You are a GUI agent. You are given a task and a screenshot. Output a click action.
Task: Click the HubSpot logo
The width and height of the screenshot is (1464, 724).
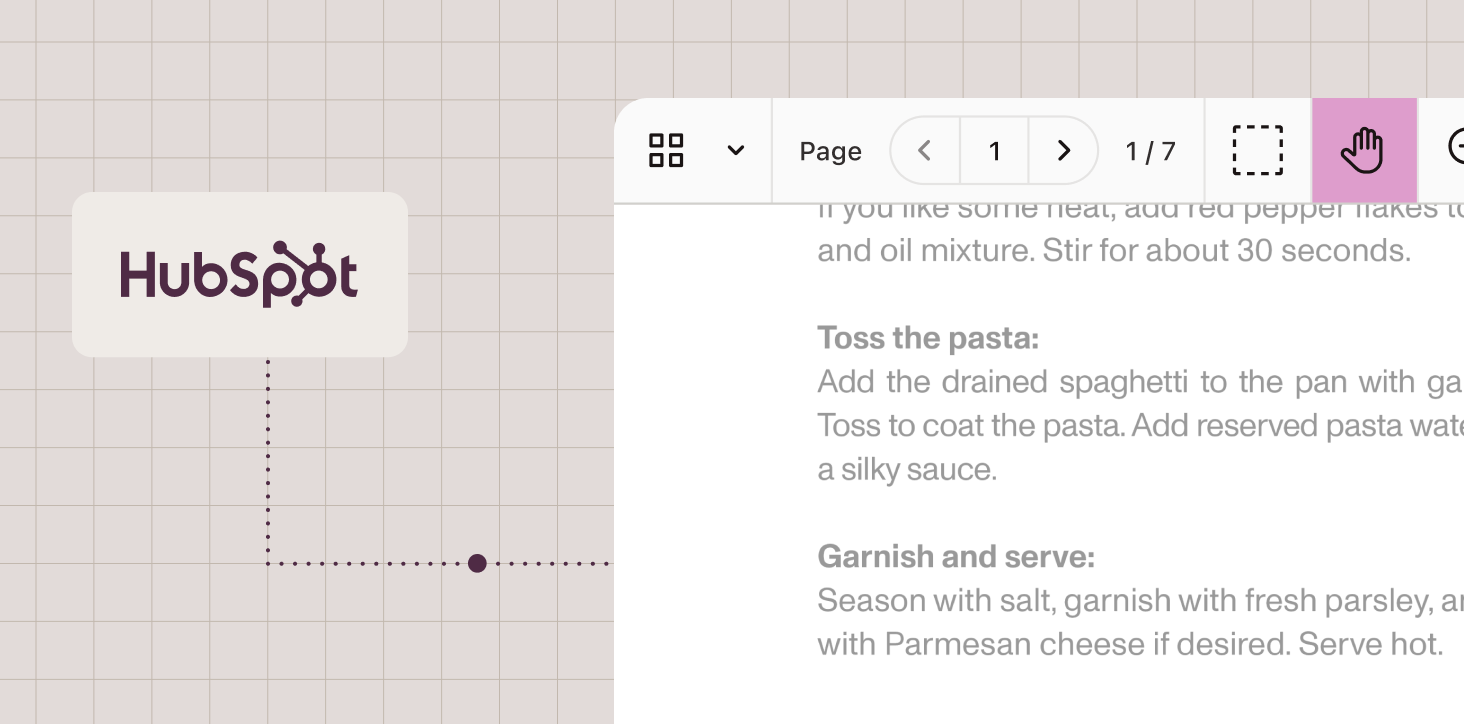coord(239,274)
